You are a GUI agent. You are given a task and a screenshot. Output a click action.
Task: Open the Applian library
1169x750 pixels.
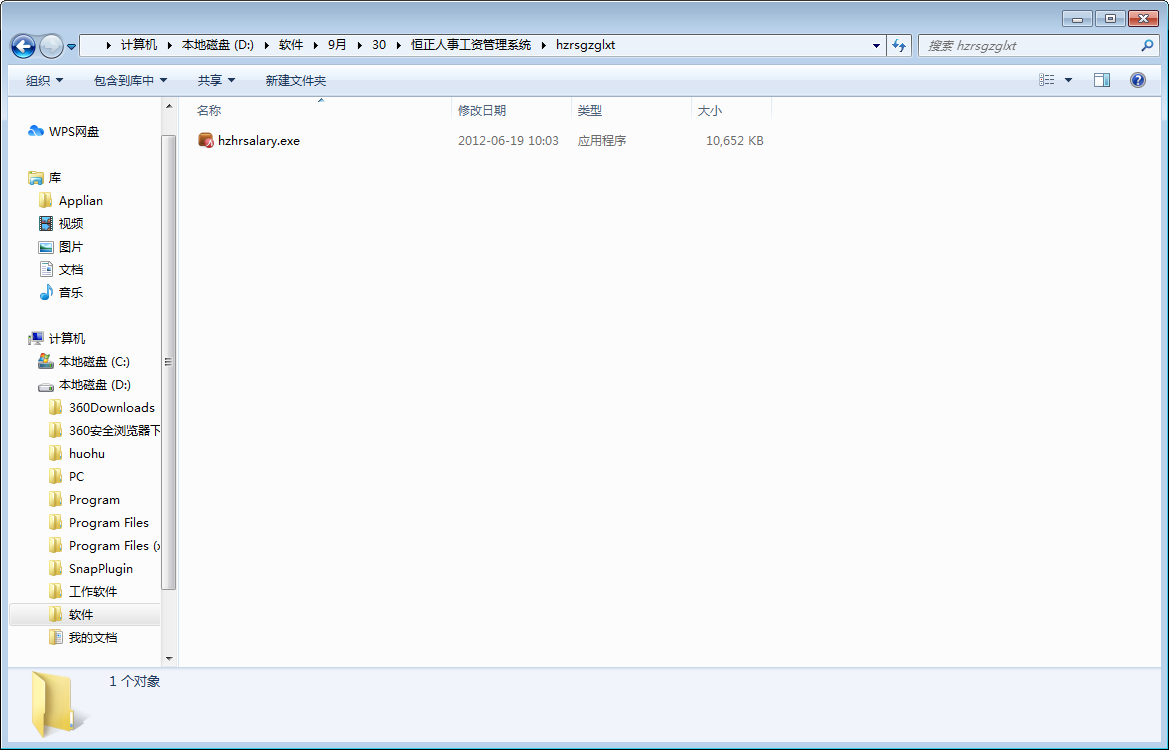[71, 201]
